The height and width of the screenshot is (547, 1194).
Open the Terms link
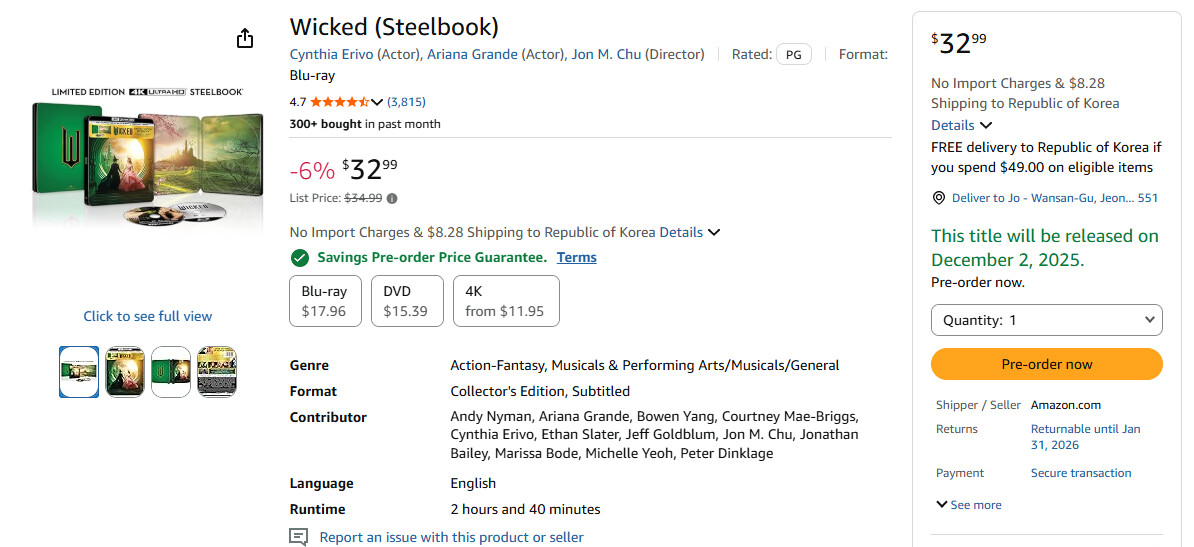576,258
